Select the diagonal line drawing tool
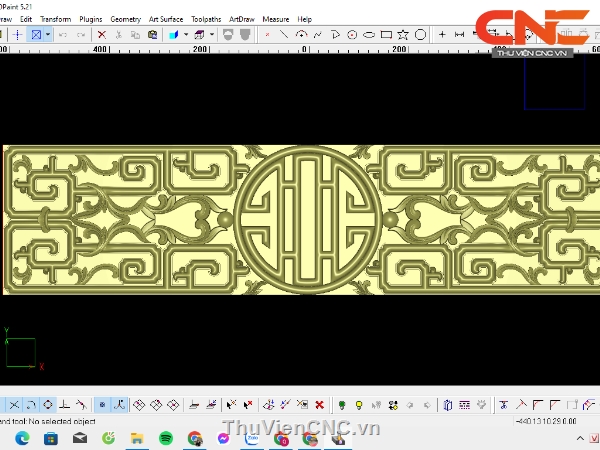Viewport: 600px width, 450px height. tap(284, 35)
